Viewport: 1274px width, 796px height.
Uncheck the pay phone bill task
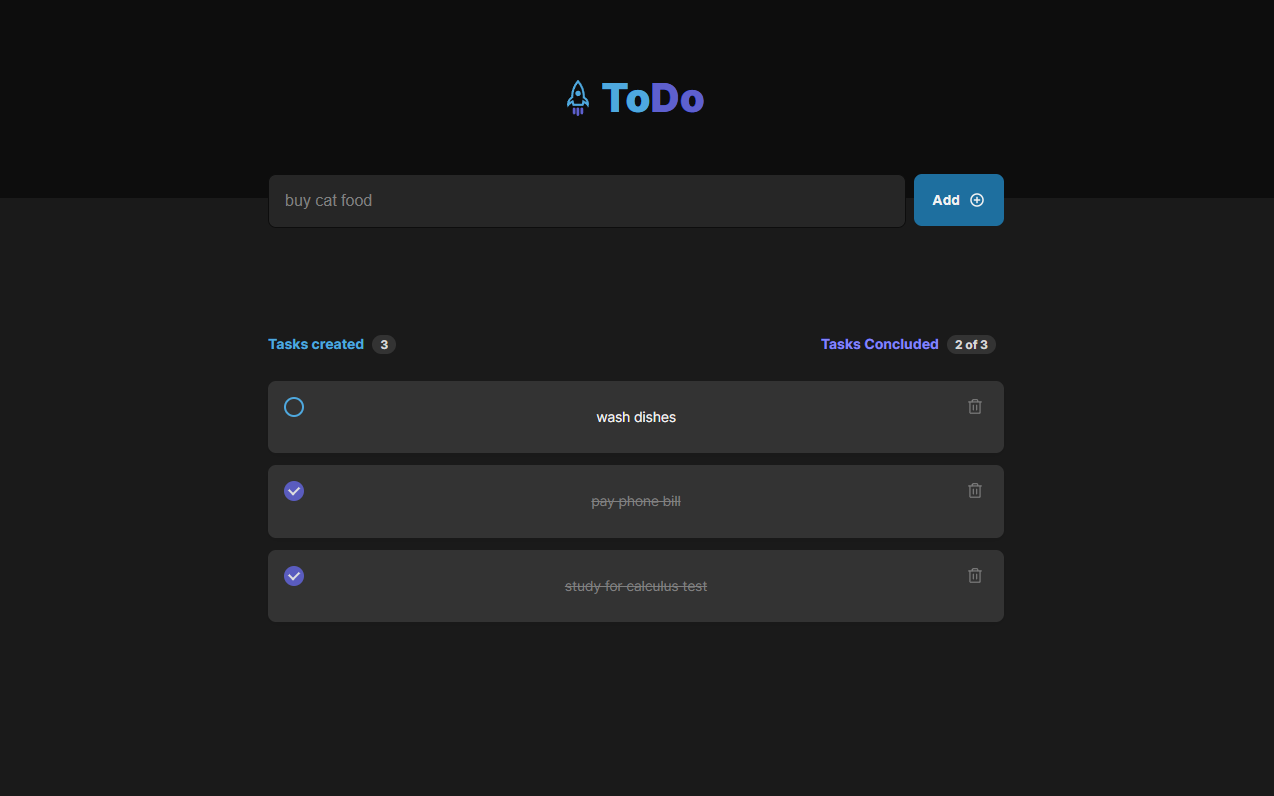click(294, 491)
